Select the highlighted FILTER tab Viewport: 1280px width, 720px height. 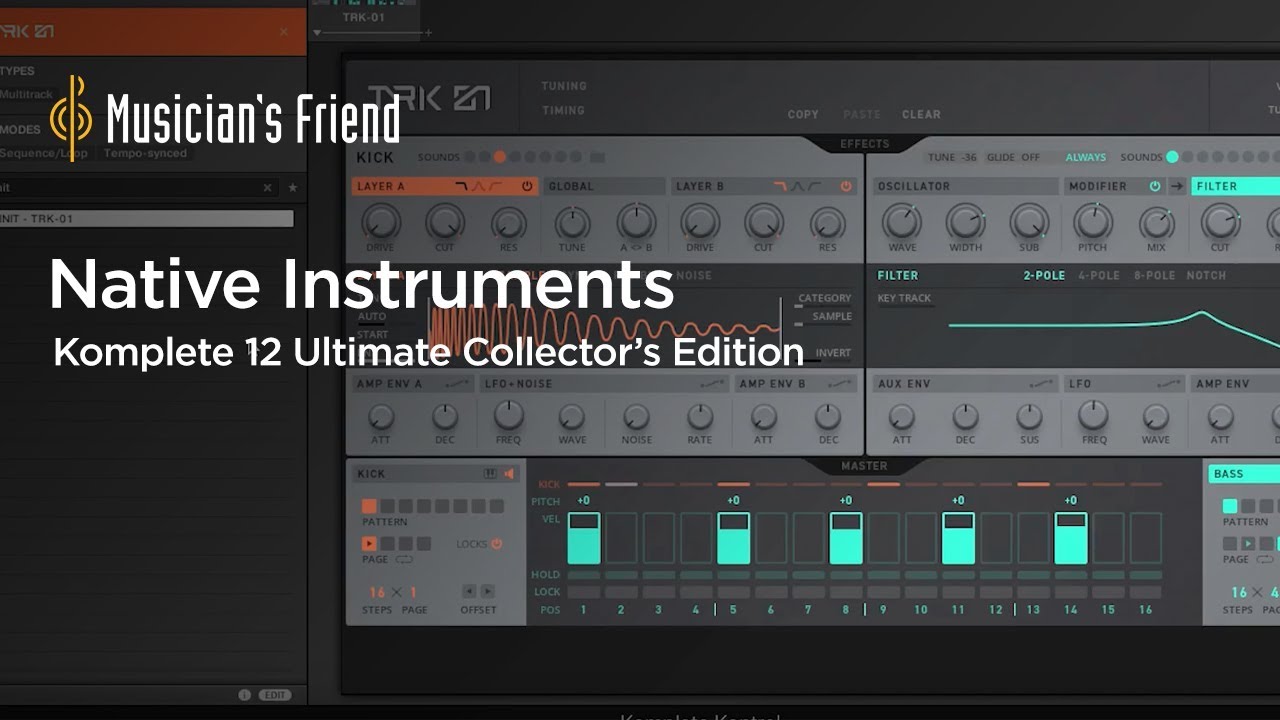pyautogui.click(x=1235, y=186)
